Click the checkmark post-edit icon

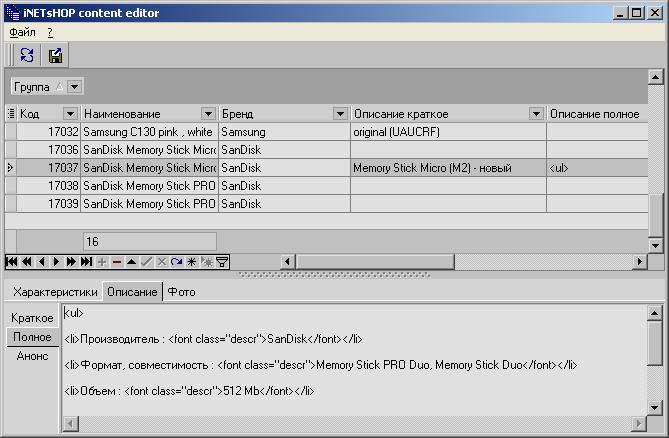[x=146, y=261]
